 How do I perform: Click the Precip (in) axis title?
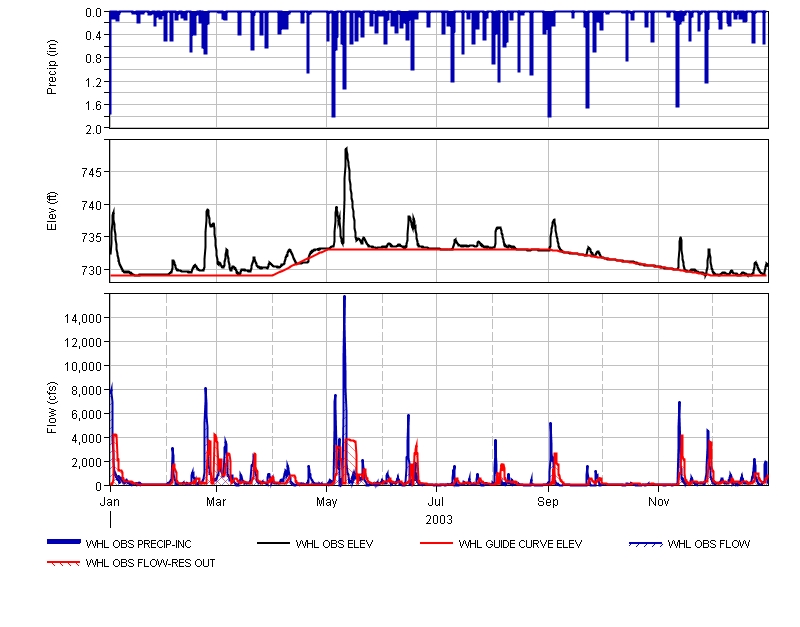52,67
